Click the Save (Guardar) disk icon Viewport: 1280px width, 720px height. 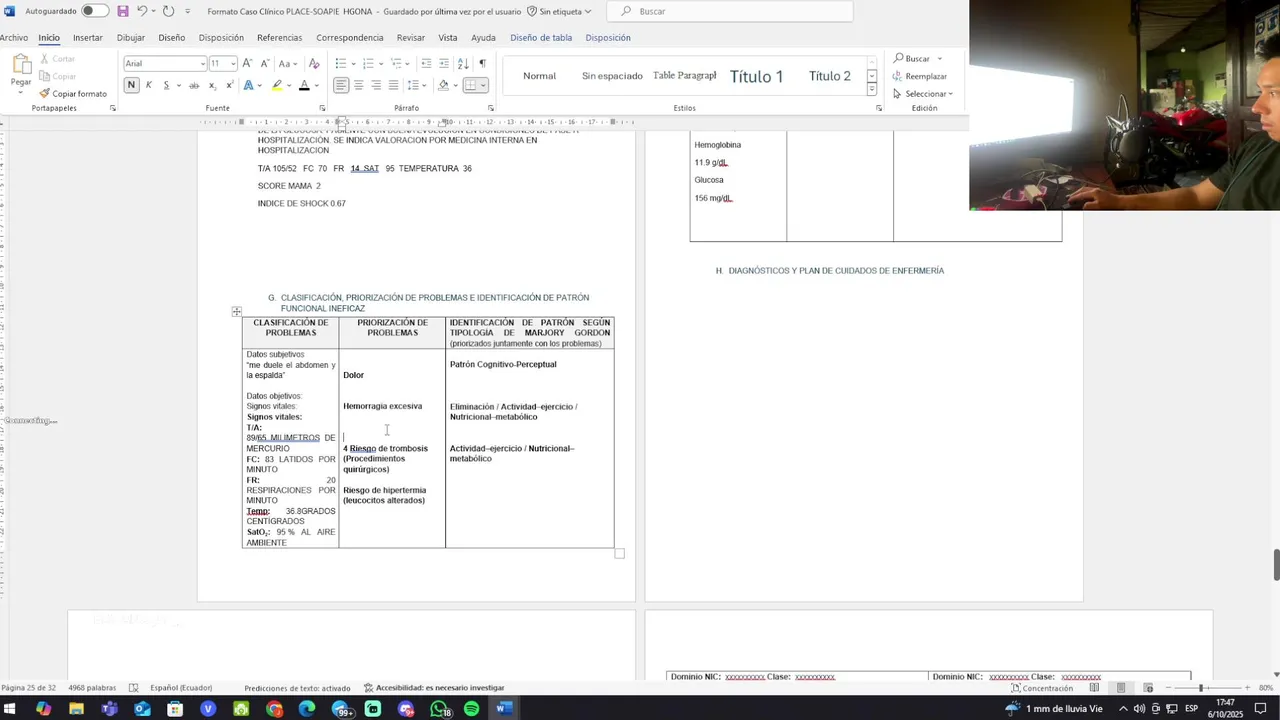pos(123,11)
